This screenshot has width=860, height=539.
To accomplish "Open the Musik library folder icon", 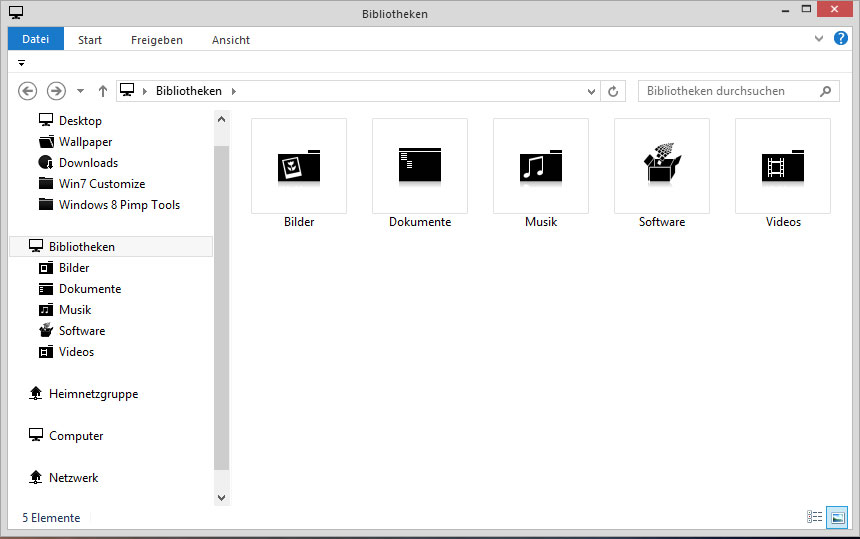I will (541, 166).
